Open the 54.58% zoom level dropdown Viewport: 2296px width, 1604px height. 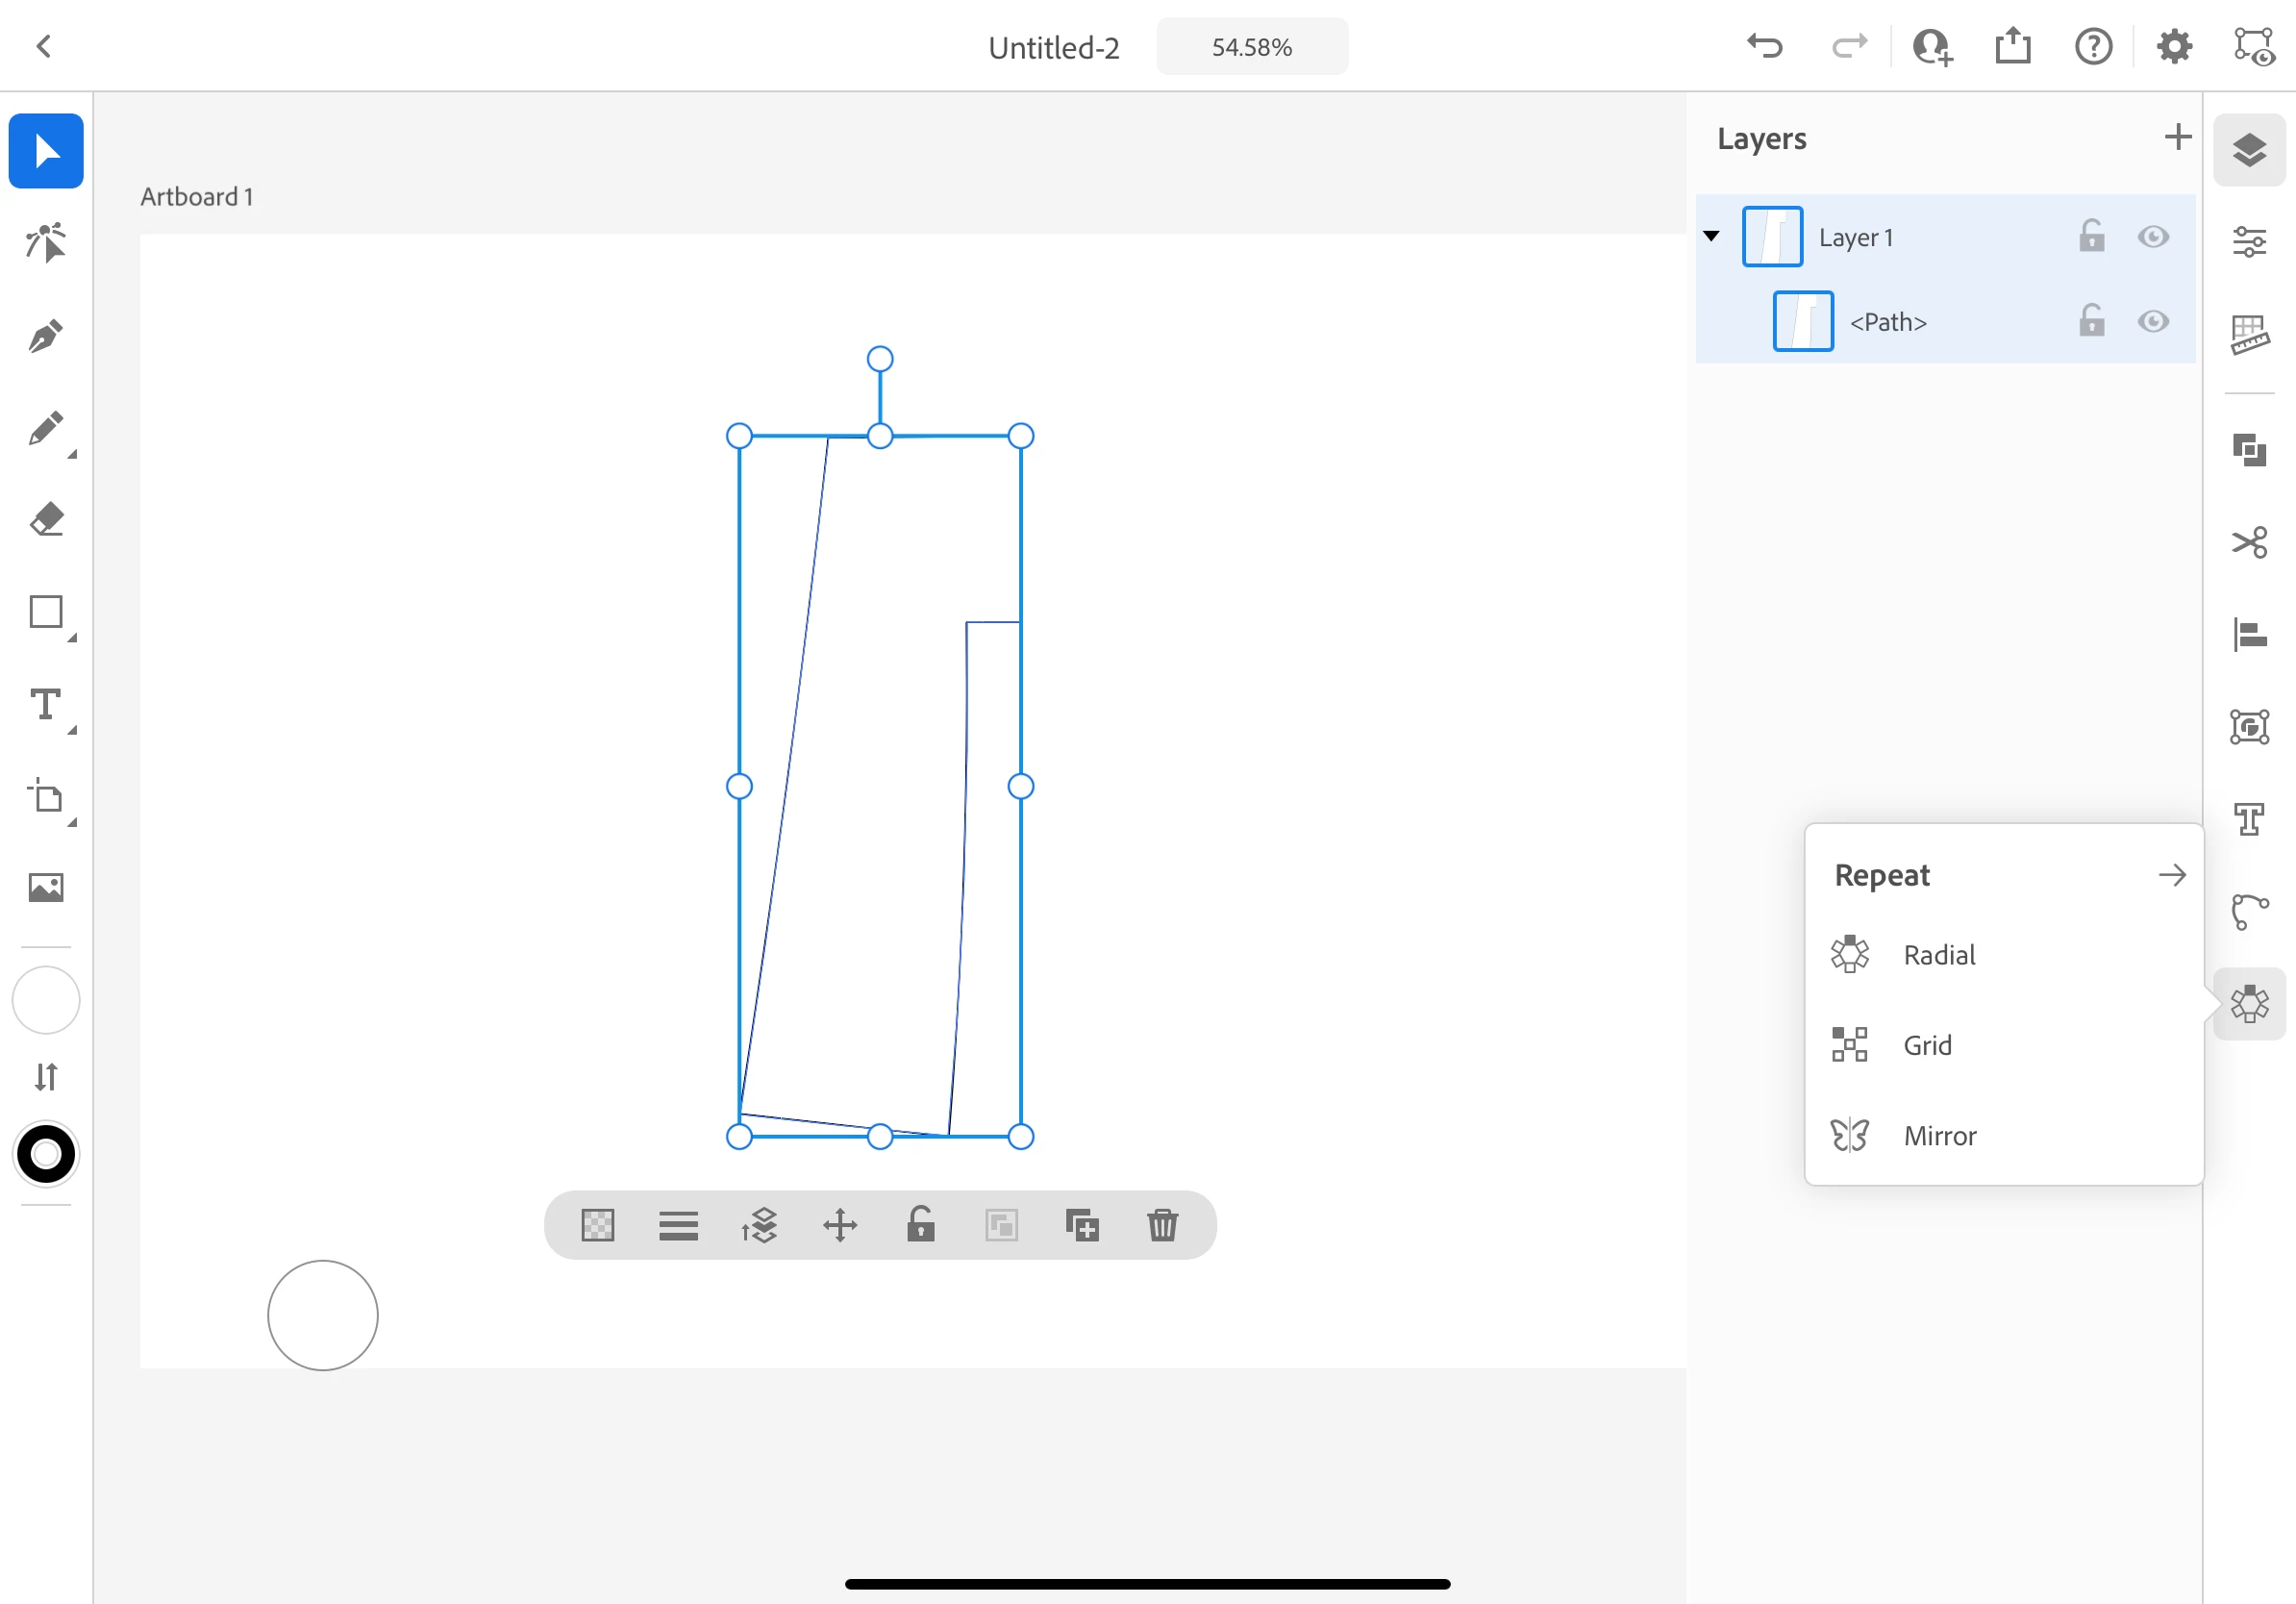click(1252, 47)
